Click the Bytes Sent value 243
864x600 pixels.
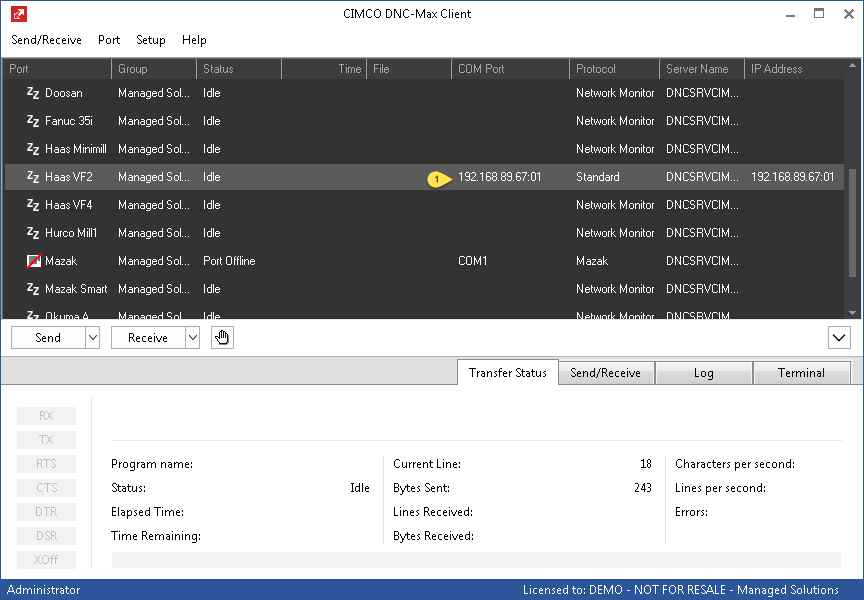point(643,488)
